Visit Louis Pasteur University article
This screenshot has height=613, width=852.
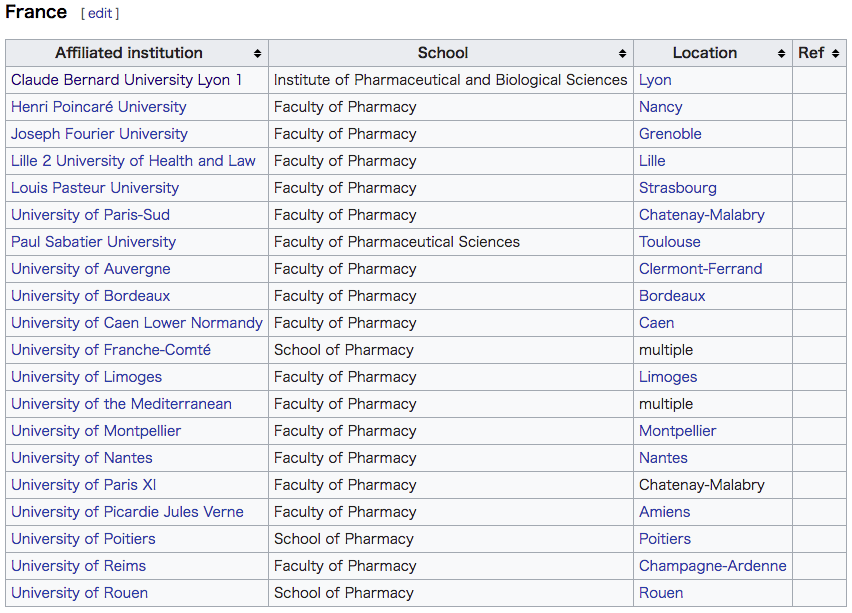[95, 188]
